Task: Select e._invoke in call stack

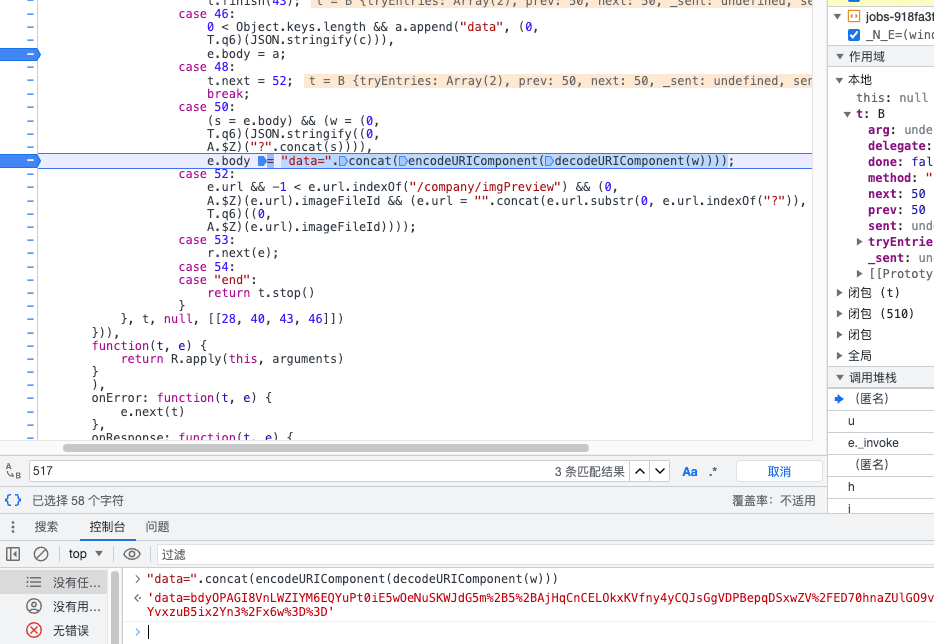Action: [x=873, y=443]
